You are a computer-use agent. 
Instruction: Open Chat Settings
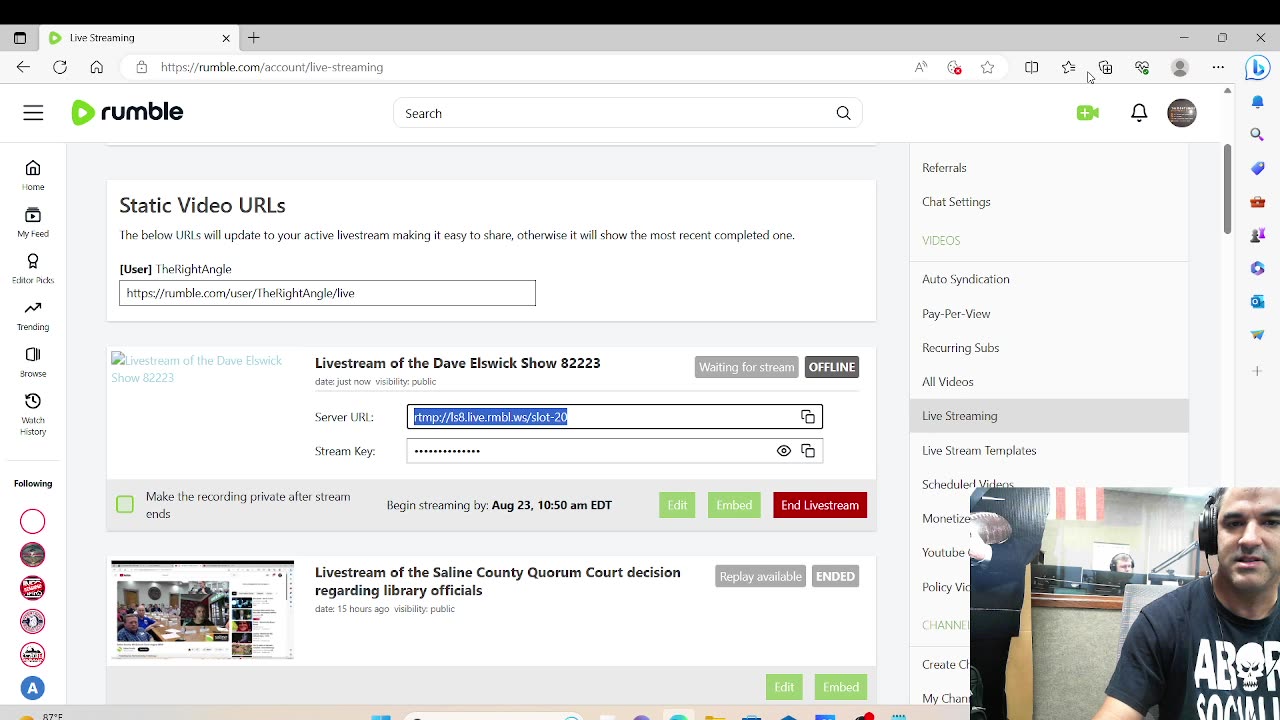(956, 202)
